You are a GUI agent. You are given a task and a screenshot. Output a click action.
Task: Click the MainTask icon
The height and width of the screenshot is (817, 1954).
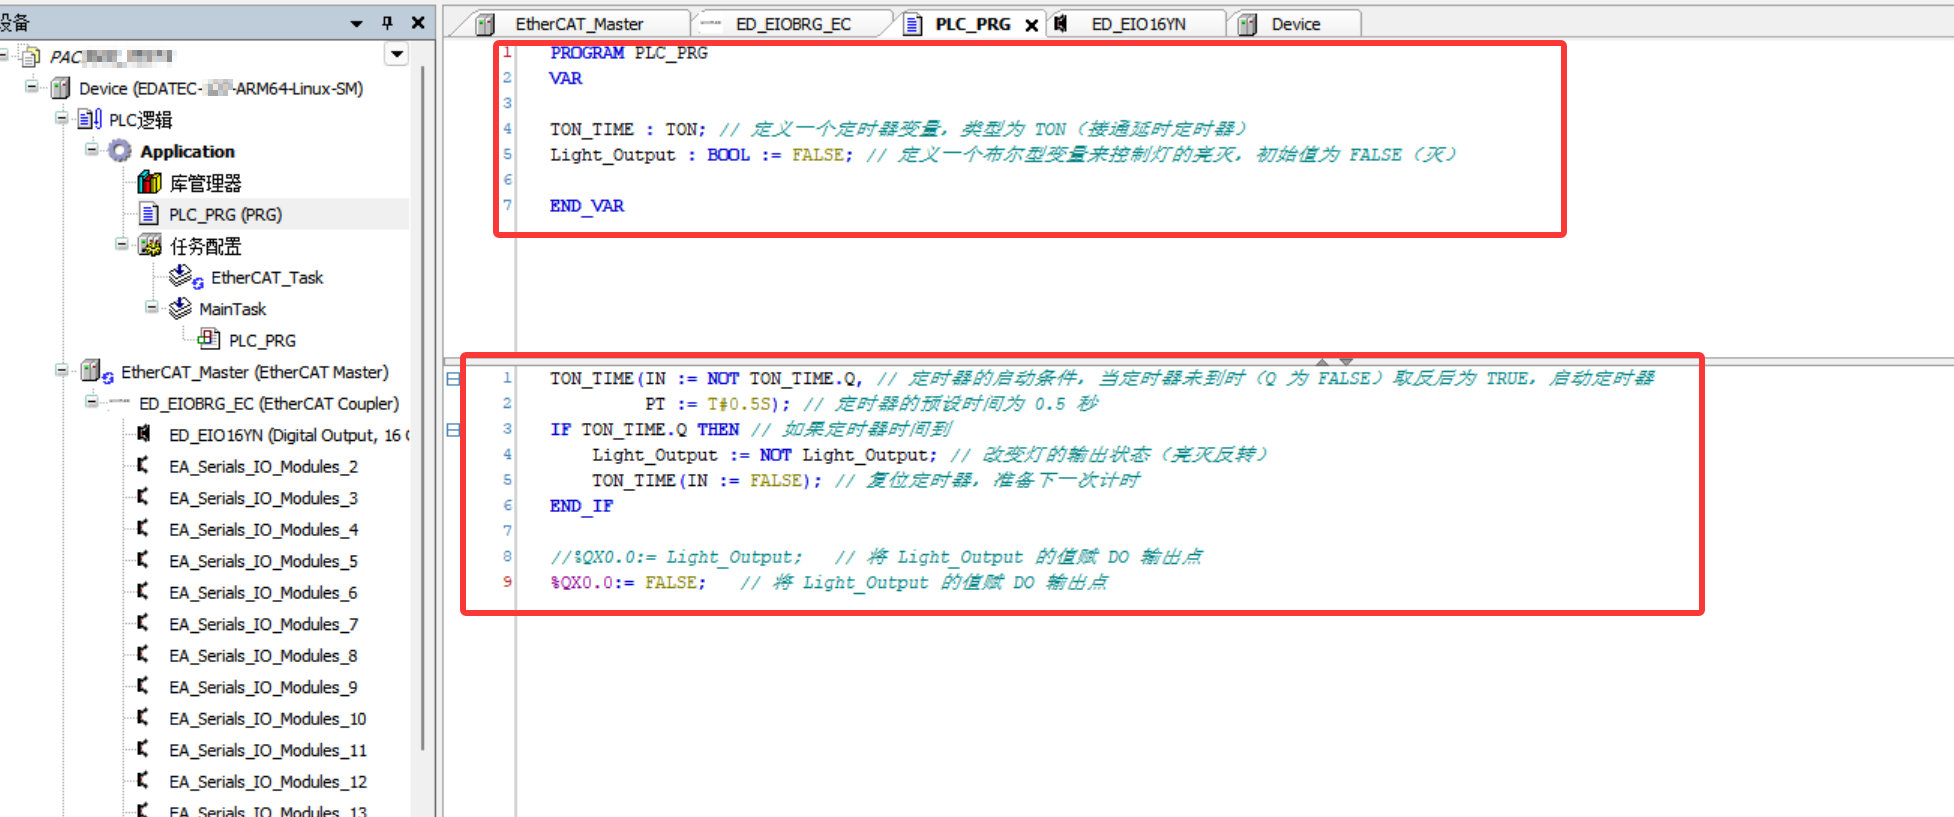coord(180,308)
